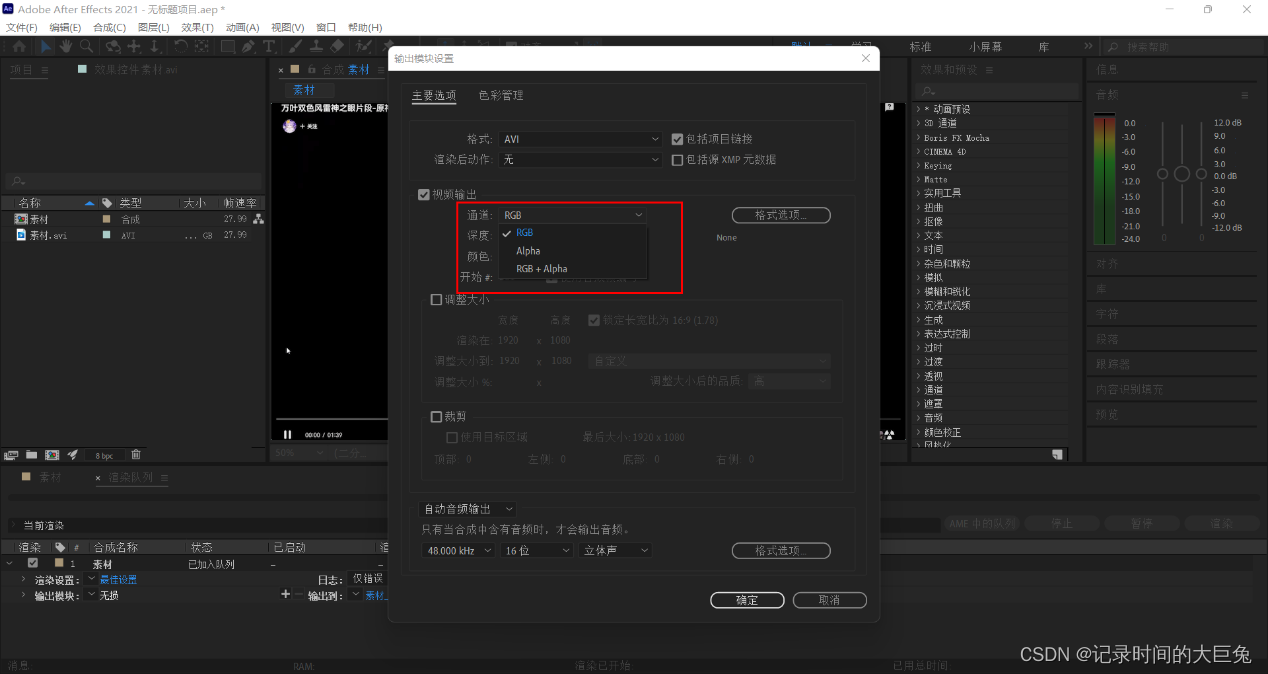1268x674 pixels.
Task: Click the 最佳设置 render settings link
Action: [118, 580]
